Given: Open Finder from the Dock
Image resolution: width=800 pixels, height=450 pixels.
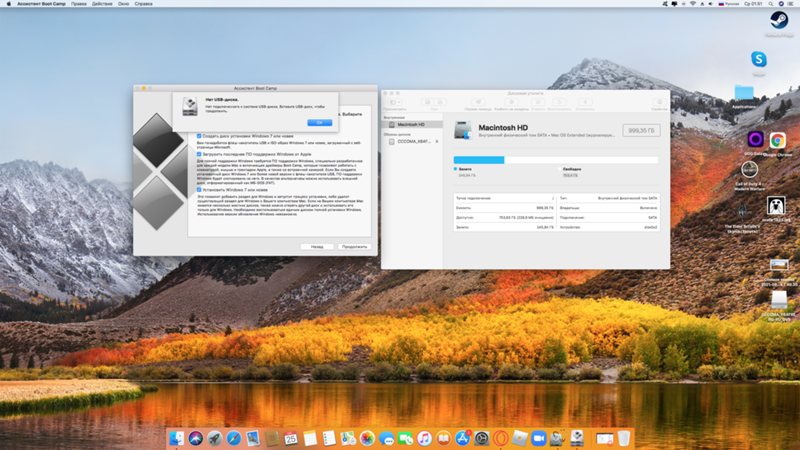Looking at the screenshot, I should point(177,438).
